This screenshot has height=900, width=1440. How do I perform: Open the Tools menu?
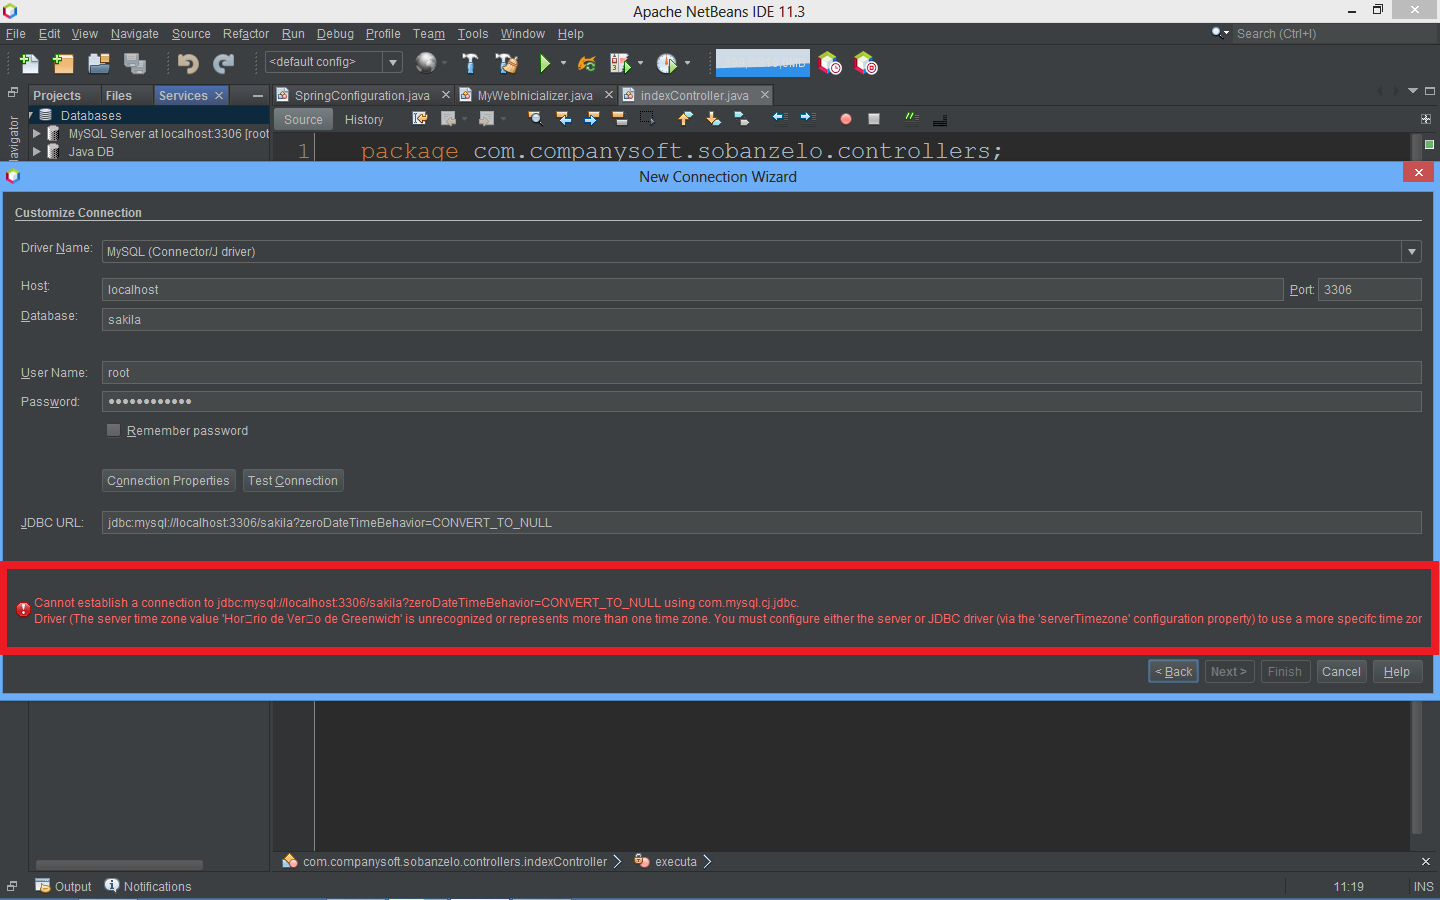pyautogui.click(x=473, y=33)
